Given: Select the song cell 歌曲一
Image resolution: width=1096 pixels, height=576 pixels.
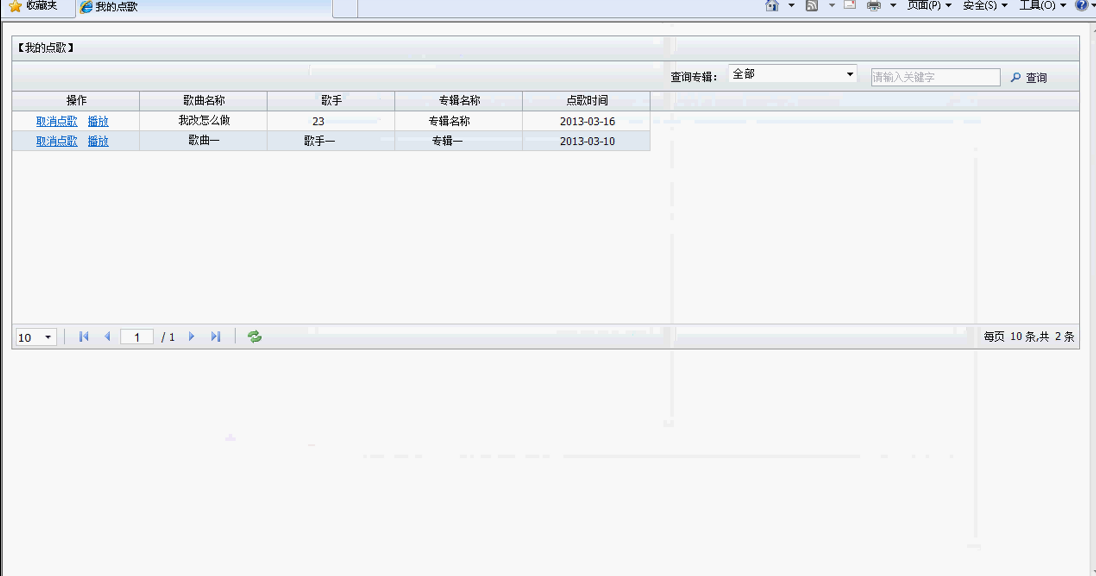Looking at the screenshot, I should [203, 141].
